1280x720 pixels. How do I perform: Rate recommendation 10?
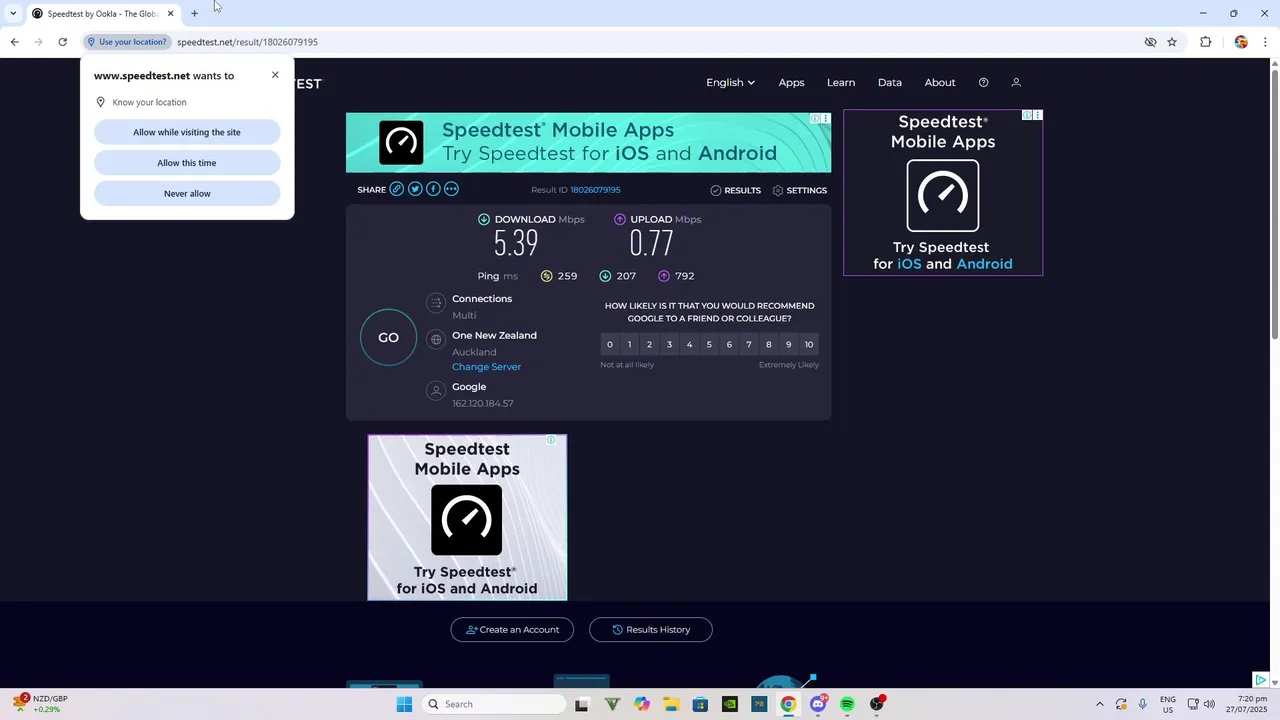(809, 344)
